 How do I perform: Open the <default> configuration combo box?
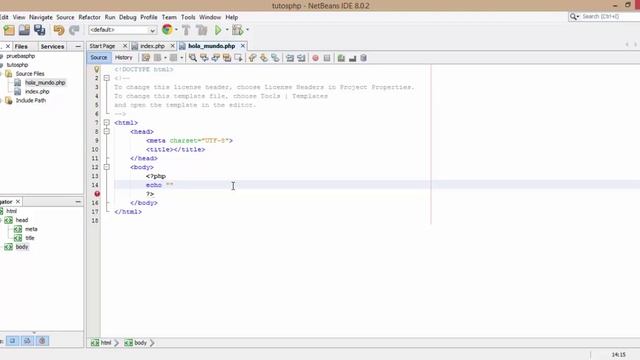(122, 30)
